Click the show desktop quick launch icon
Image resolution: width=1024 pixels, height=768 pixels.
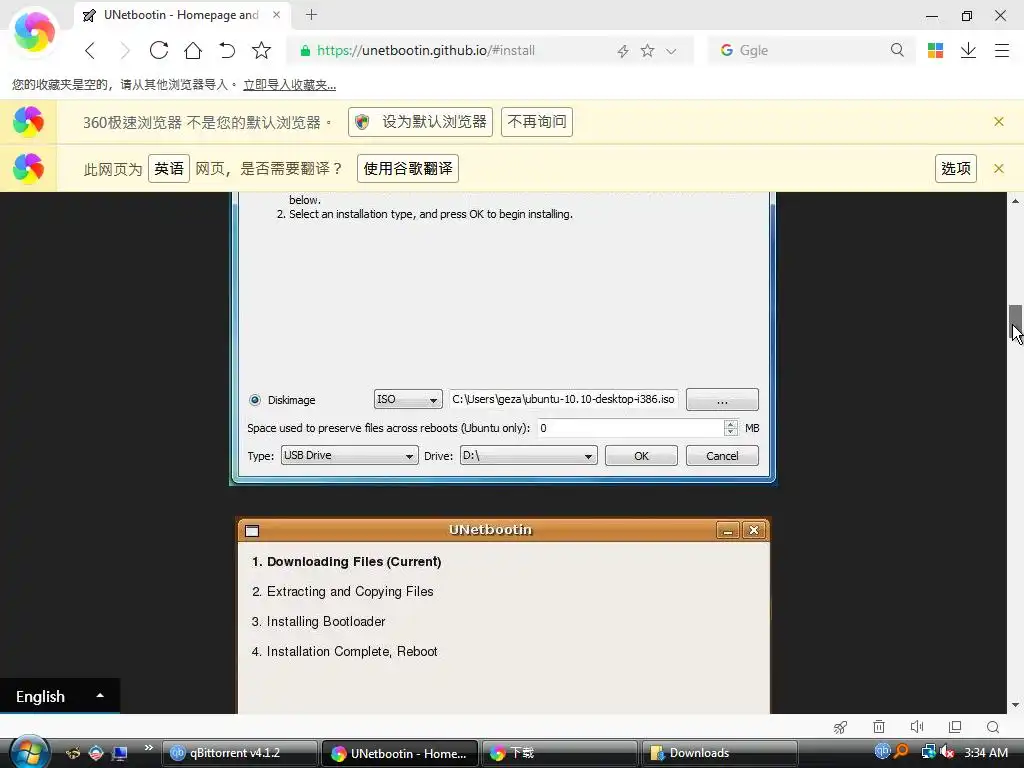click(x=120, y=753)
